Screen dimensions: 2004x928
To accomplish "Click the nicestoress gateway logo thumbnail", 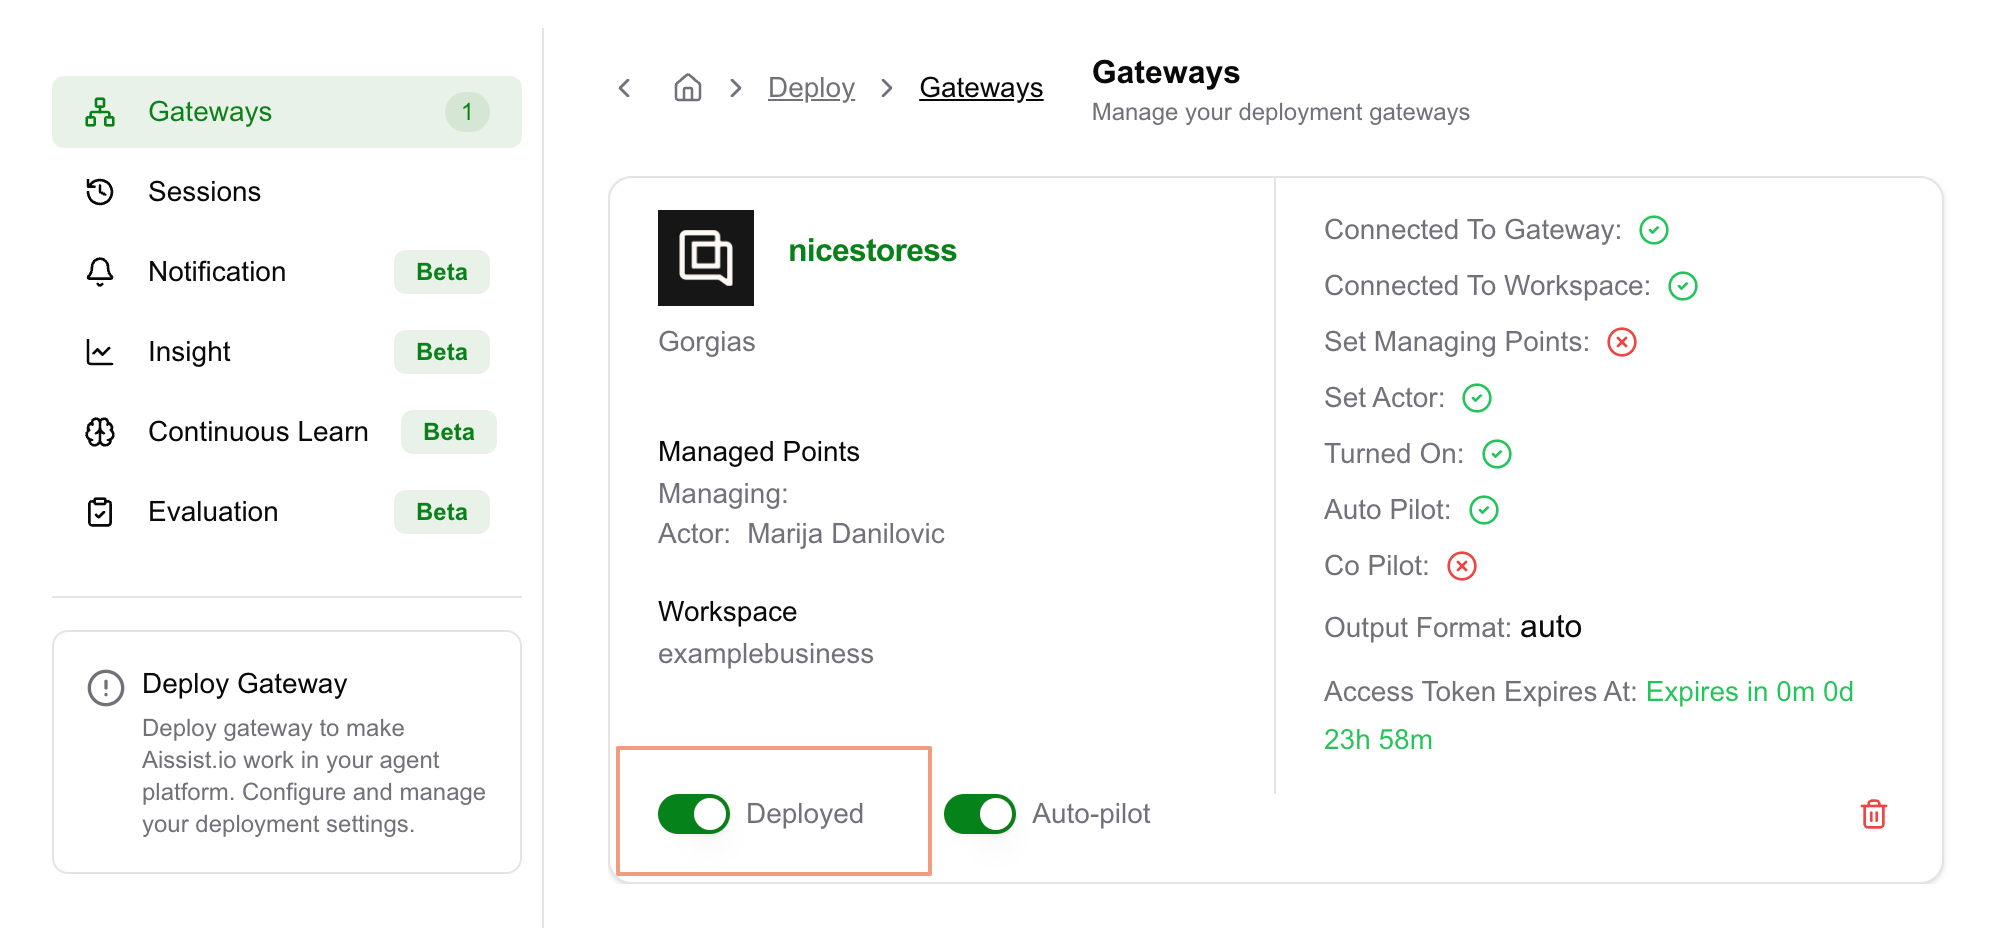I will (706, 258).
